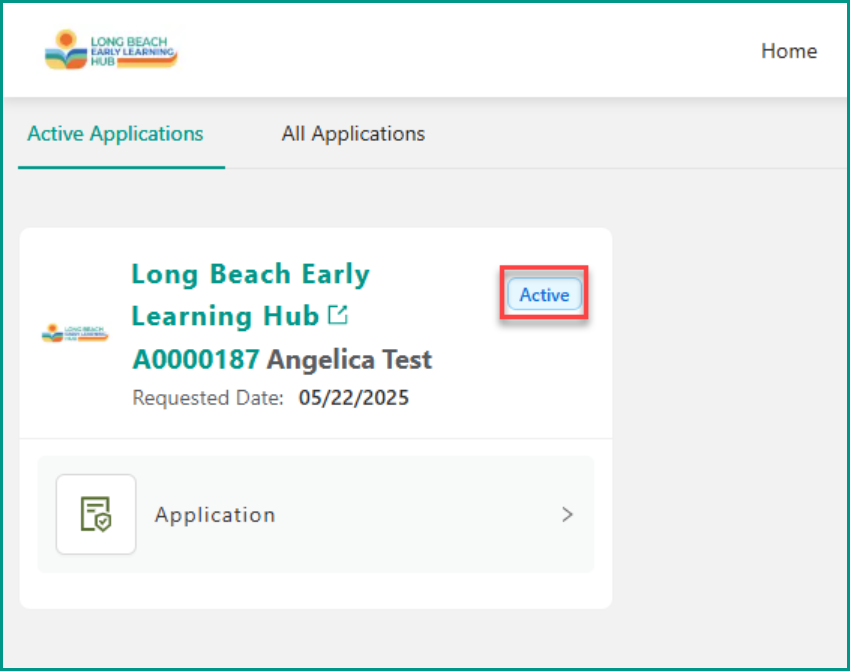Image resolution: width=850 pixels, height=671 pixels.
Task: Click the Learning Hub second line of title
Action: [226, 316]
